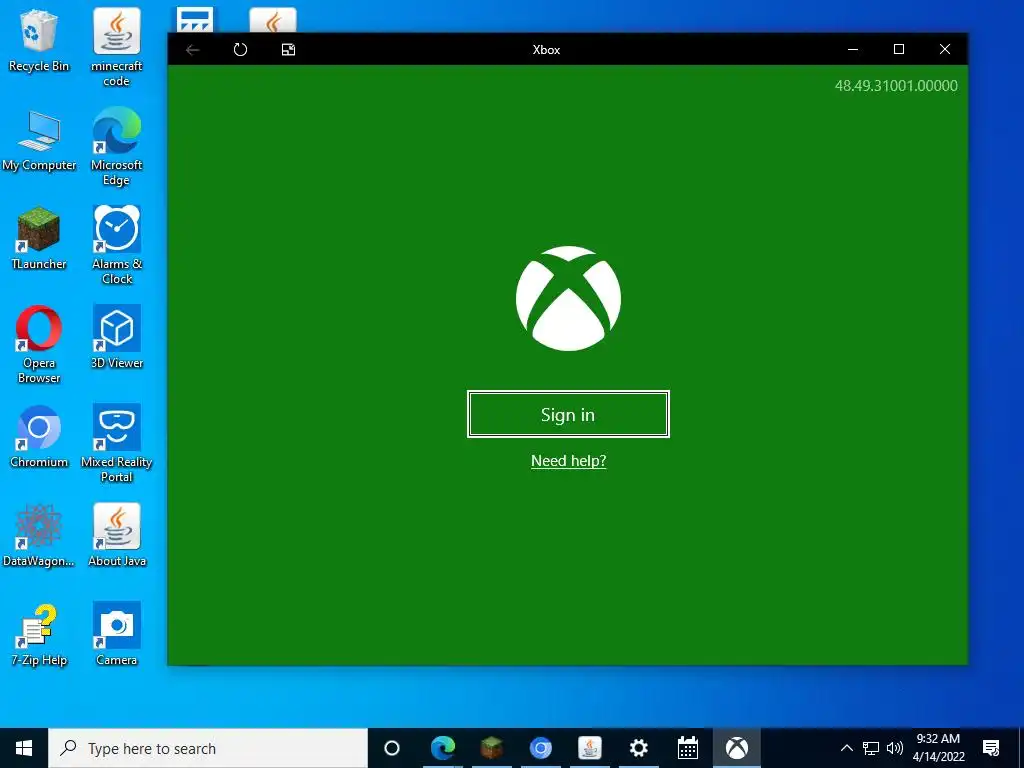Viewport: 1024px width, 768px height.
Task: Open the Action Center notifications icon
Action: [x=991, y=748]
